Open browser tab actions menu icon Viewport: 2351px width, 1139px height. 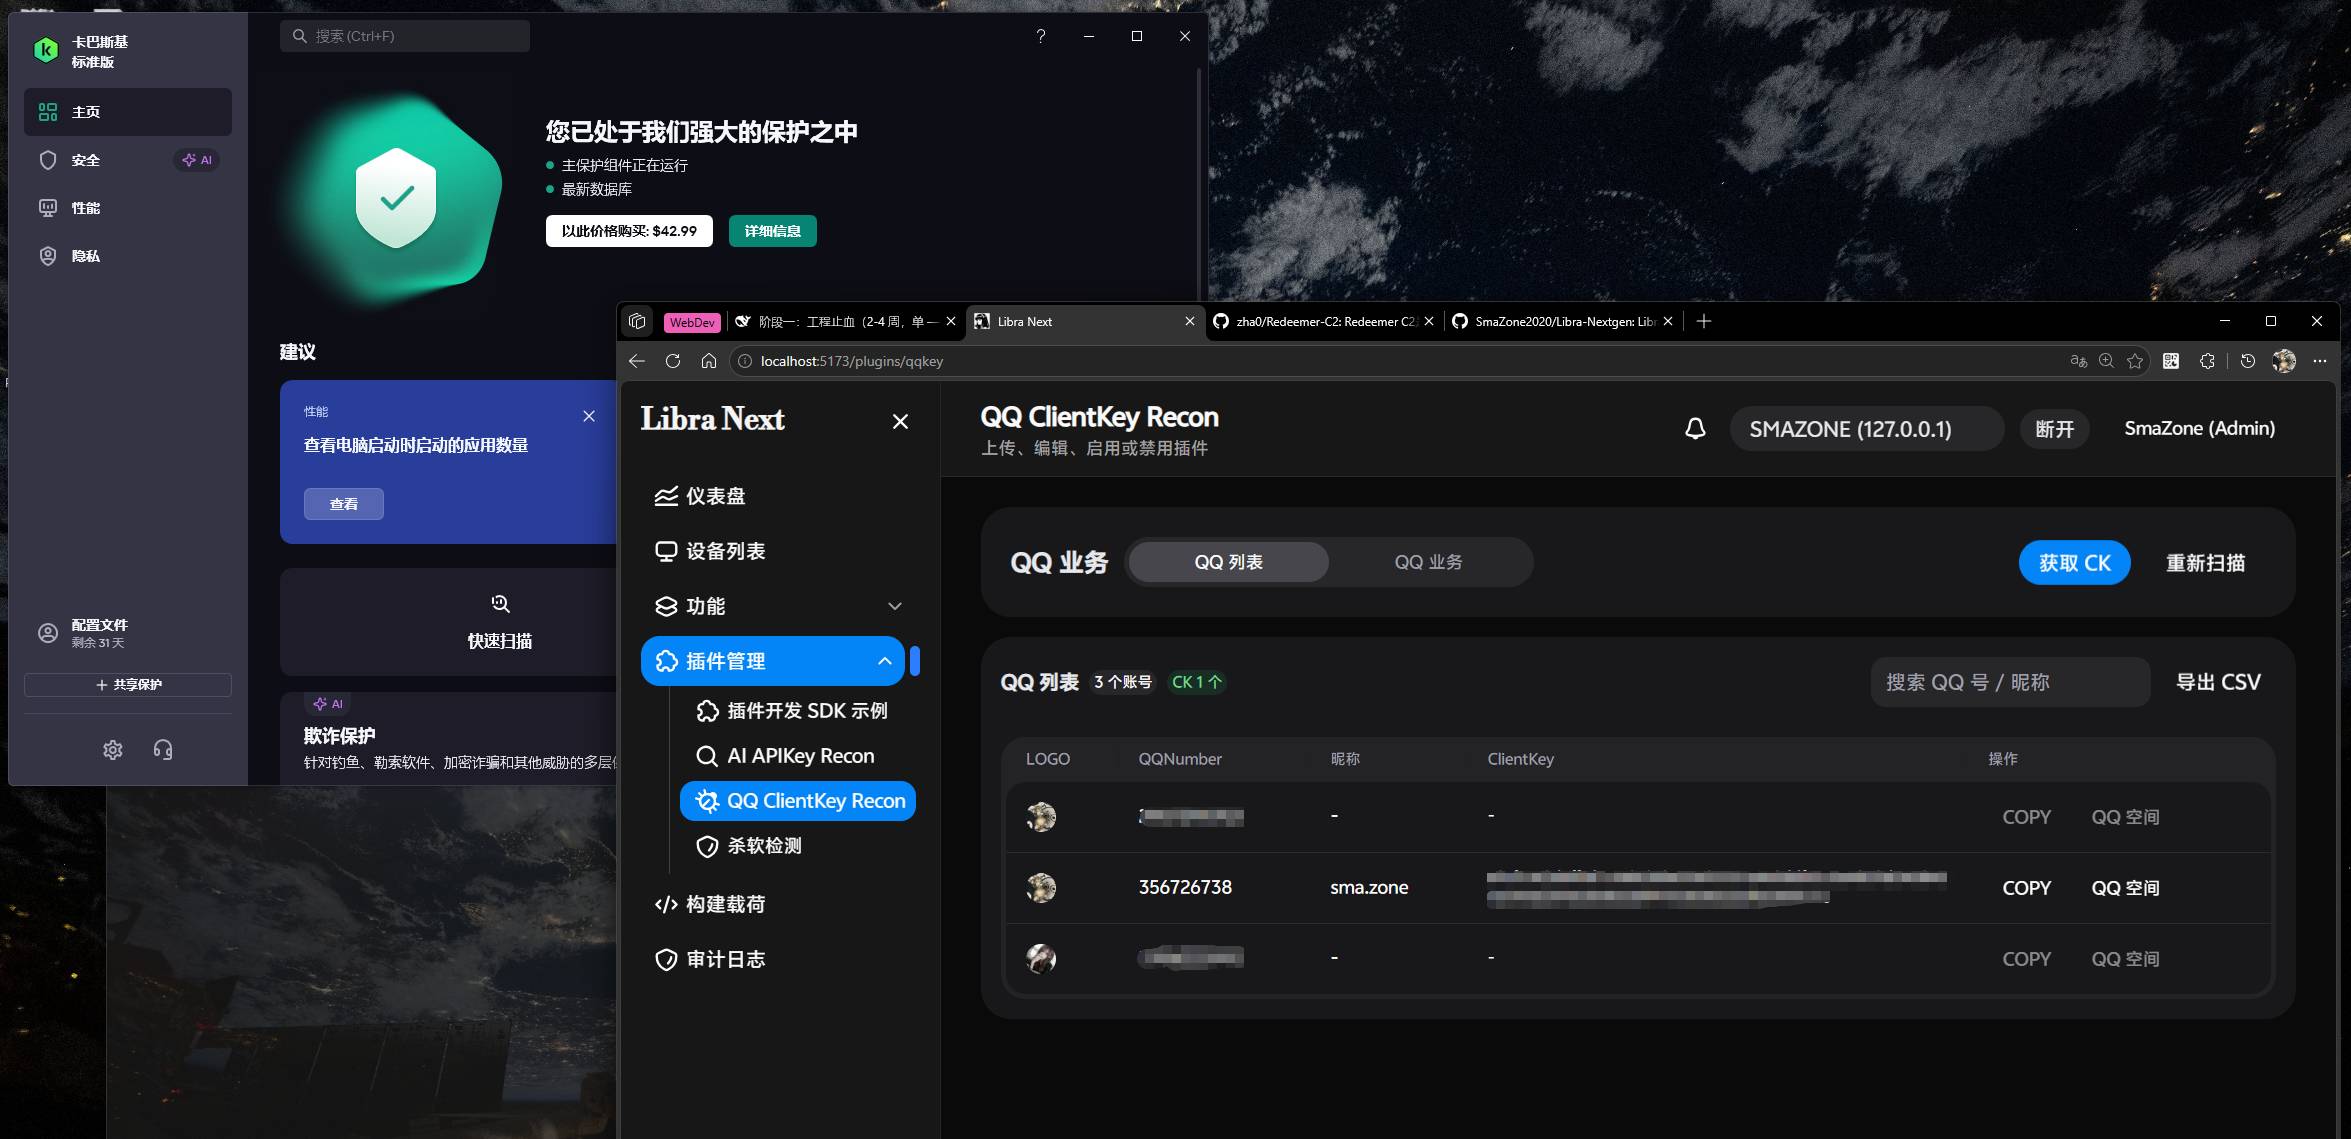637,321
